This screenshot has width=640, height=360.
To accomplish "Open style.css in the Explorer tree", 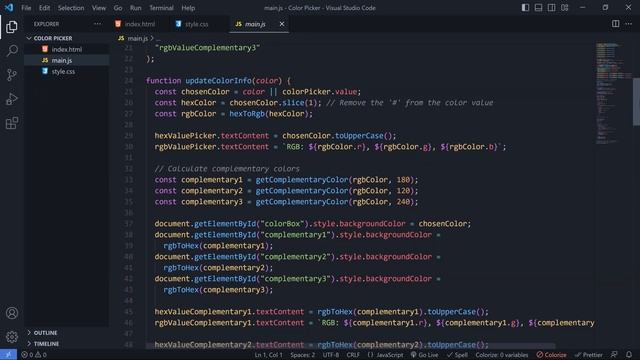I will 67,71.
